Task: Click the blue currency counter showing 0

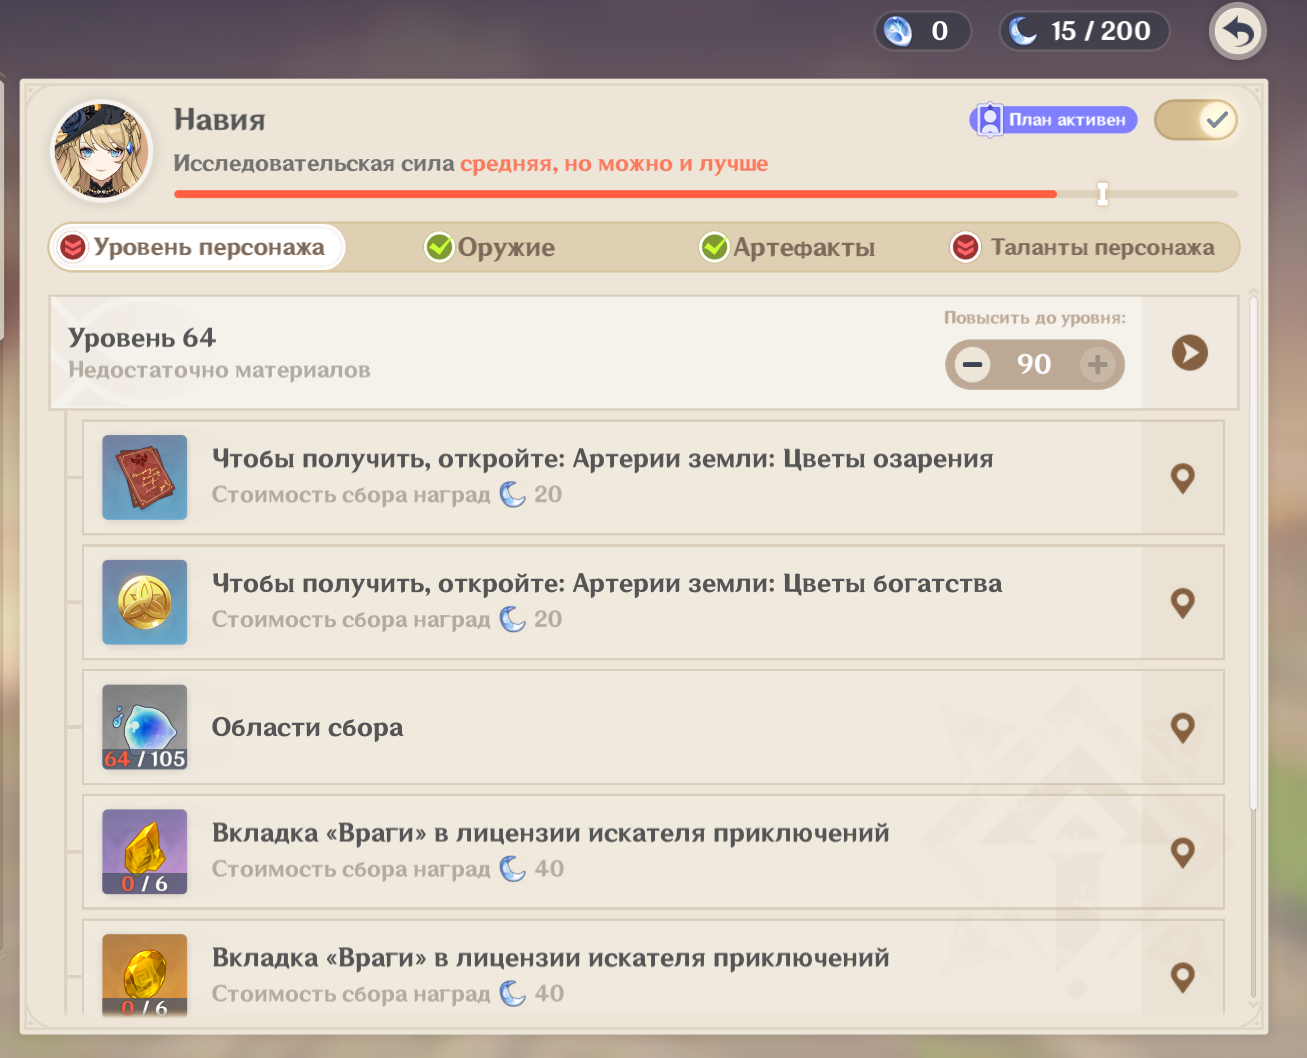Action: [923, 31]
